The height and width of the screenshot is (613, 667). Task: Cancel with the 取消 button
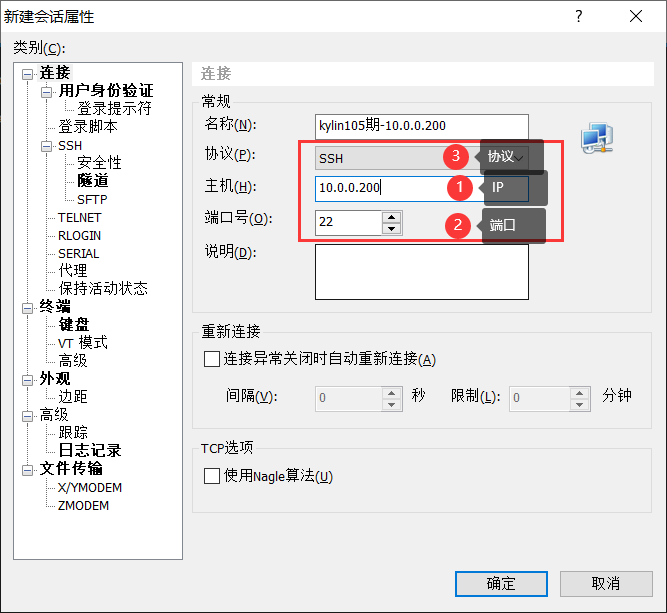(606, 584)
